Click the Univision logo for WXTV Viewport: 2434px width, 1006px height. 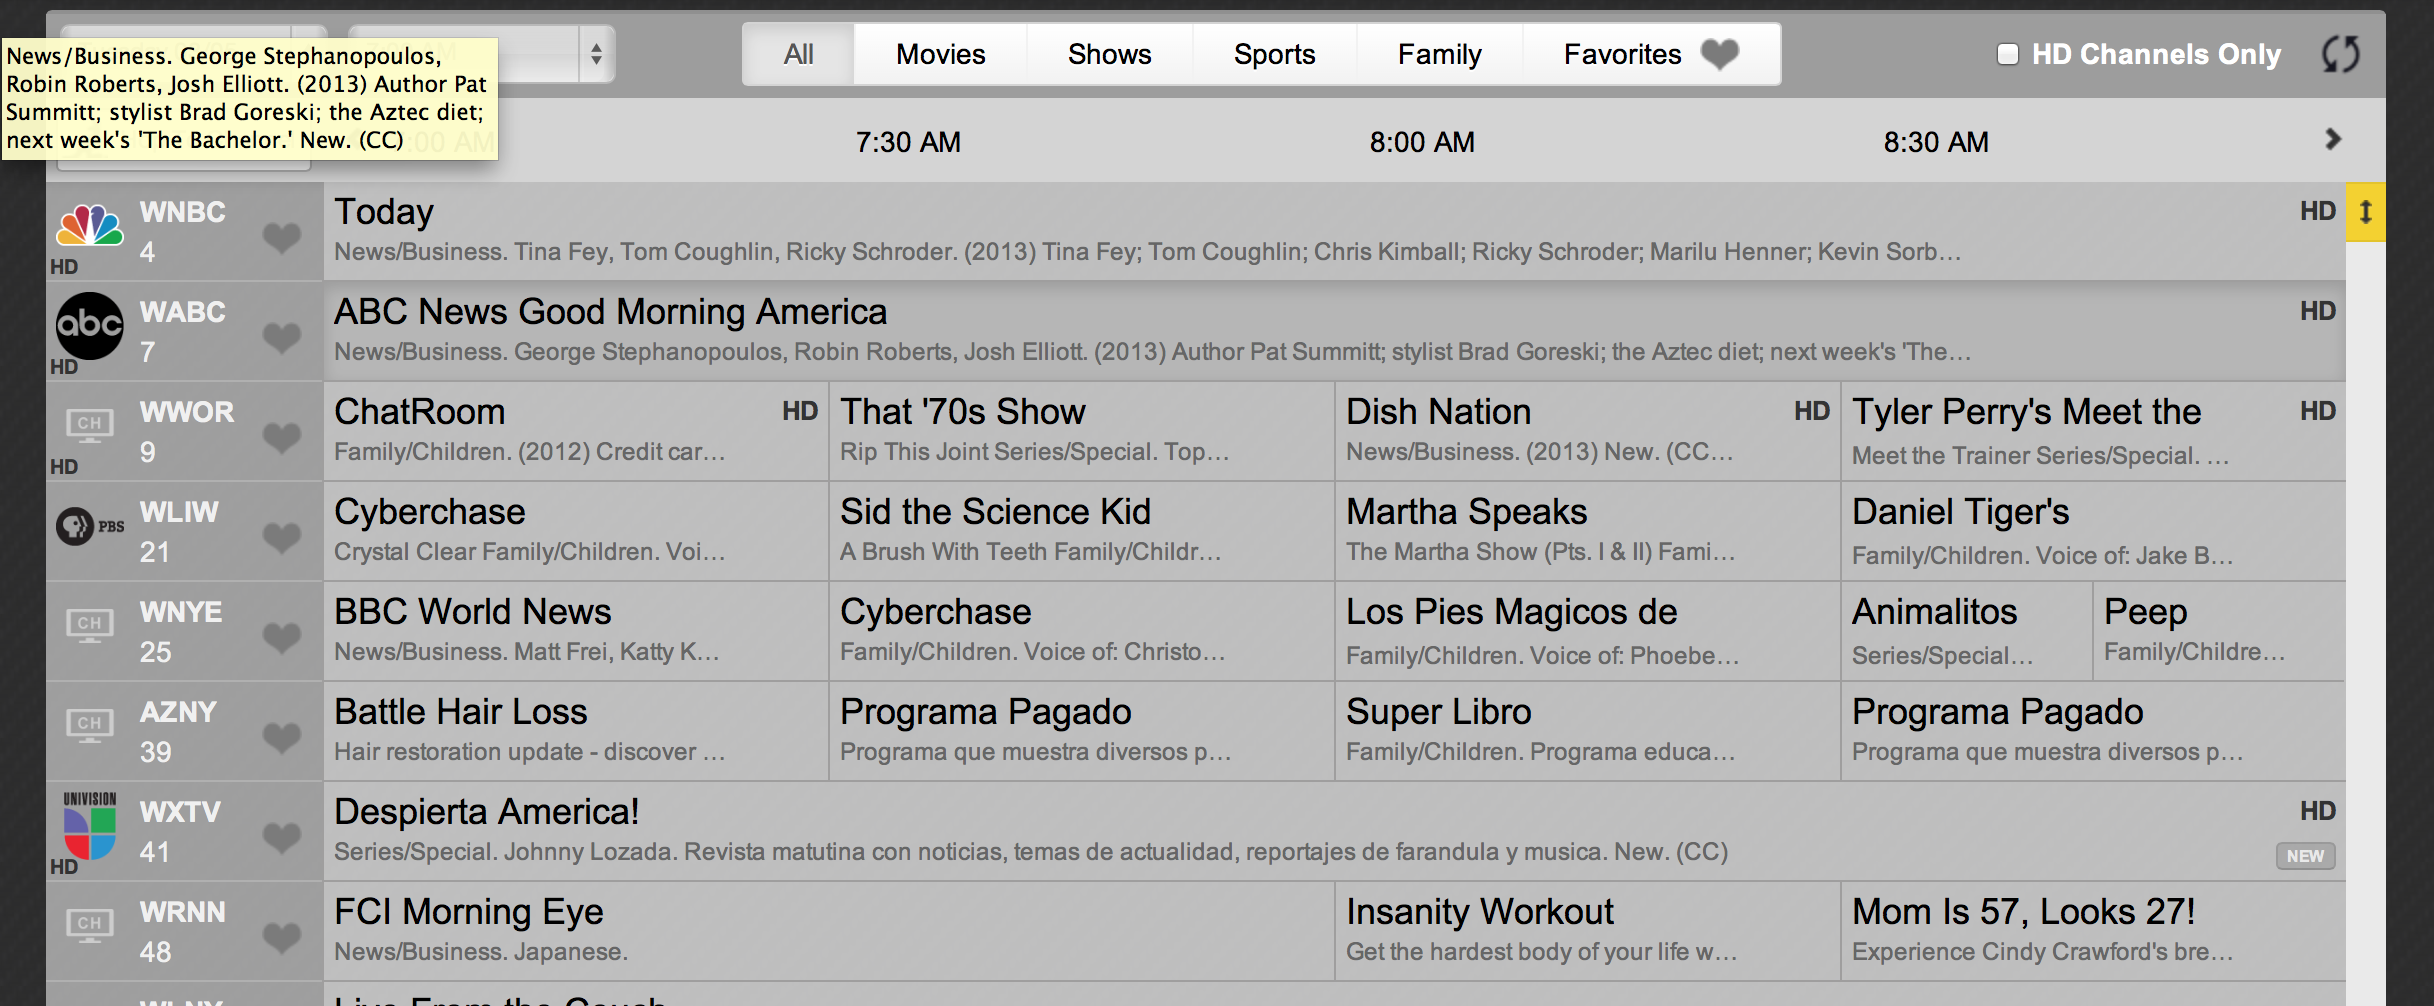pos(90,826)
